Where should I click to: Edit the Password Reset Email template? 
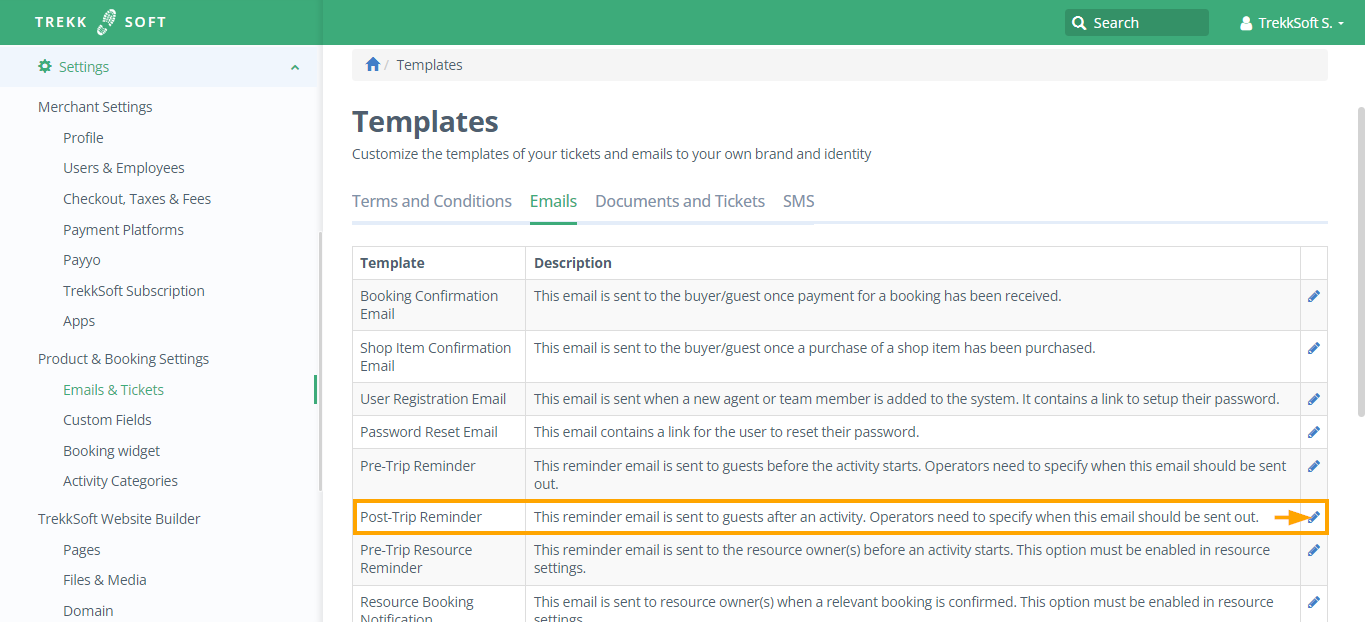(x=1313, y=432)
